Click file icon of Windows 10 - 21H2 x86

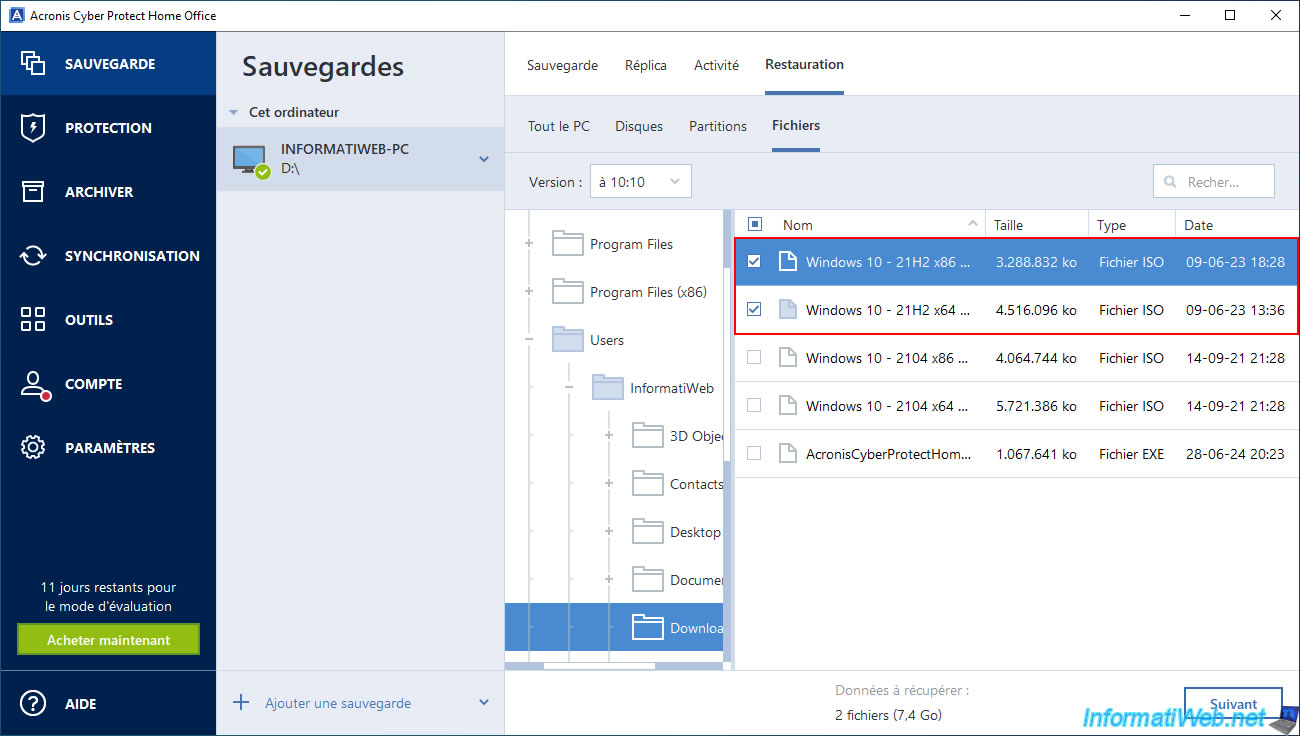pos(788,262)
